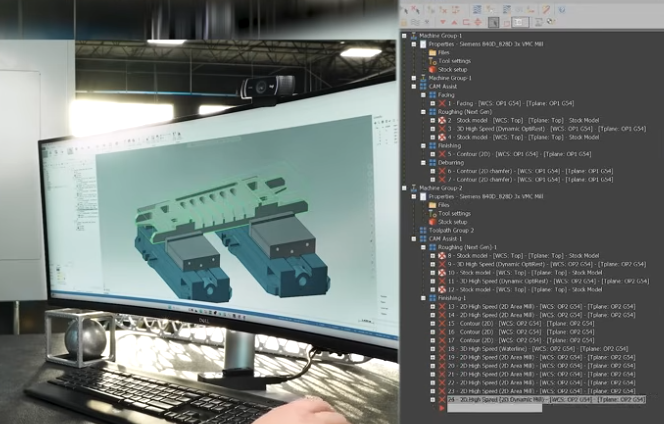Collapse the Finishing-1 group
Screen dimensions: 664x424
point(423,298)
